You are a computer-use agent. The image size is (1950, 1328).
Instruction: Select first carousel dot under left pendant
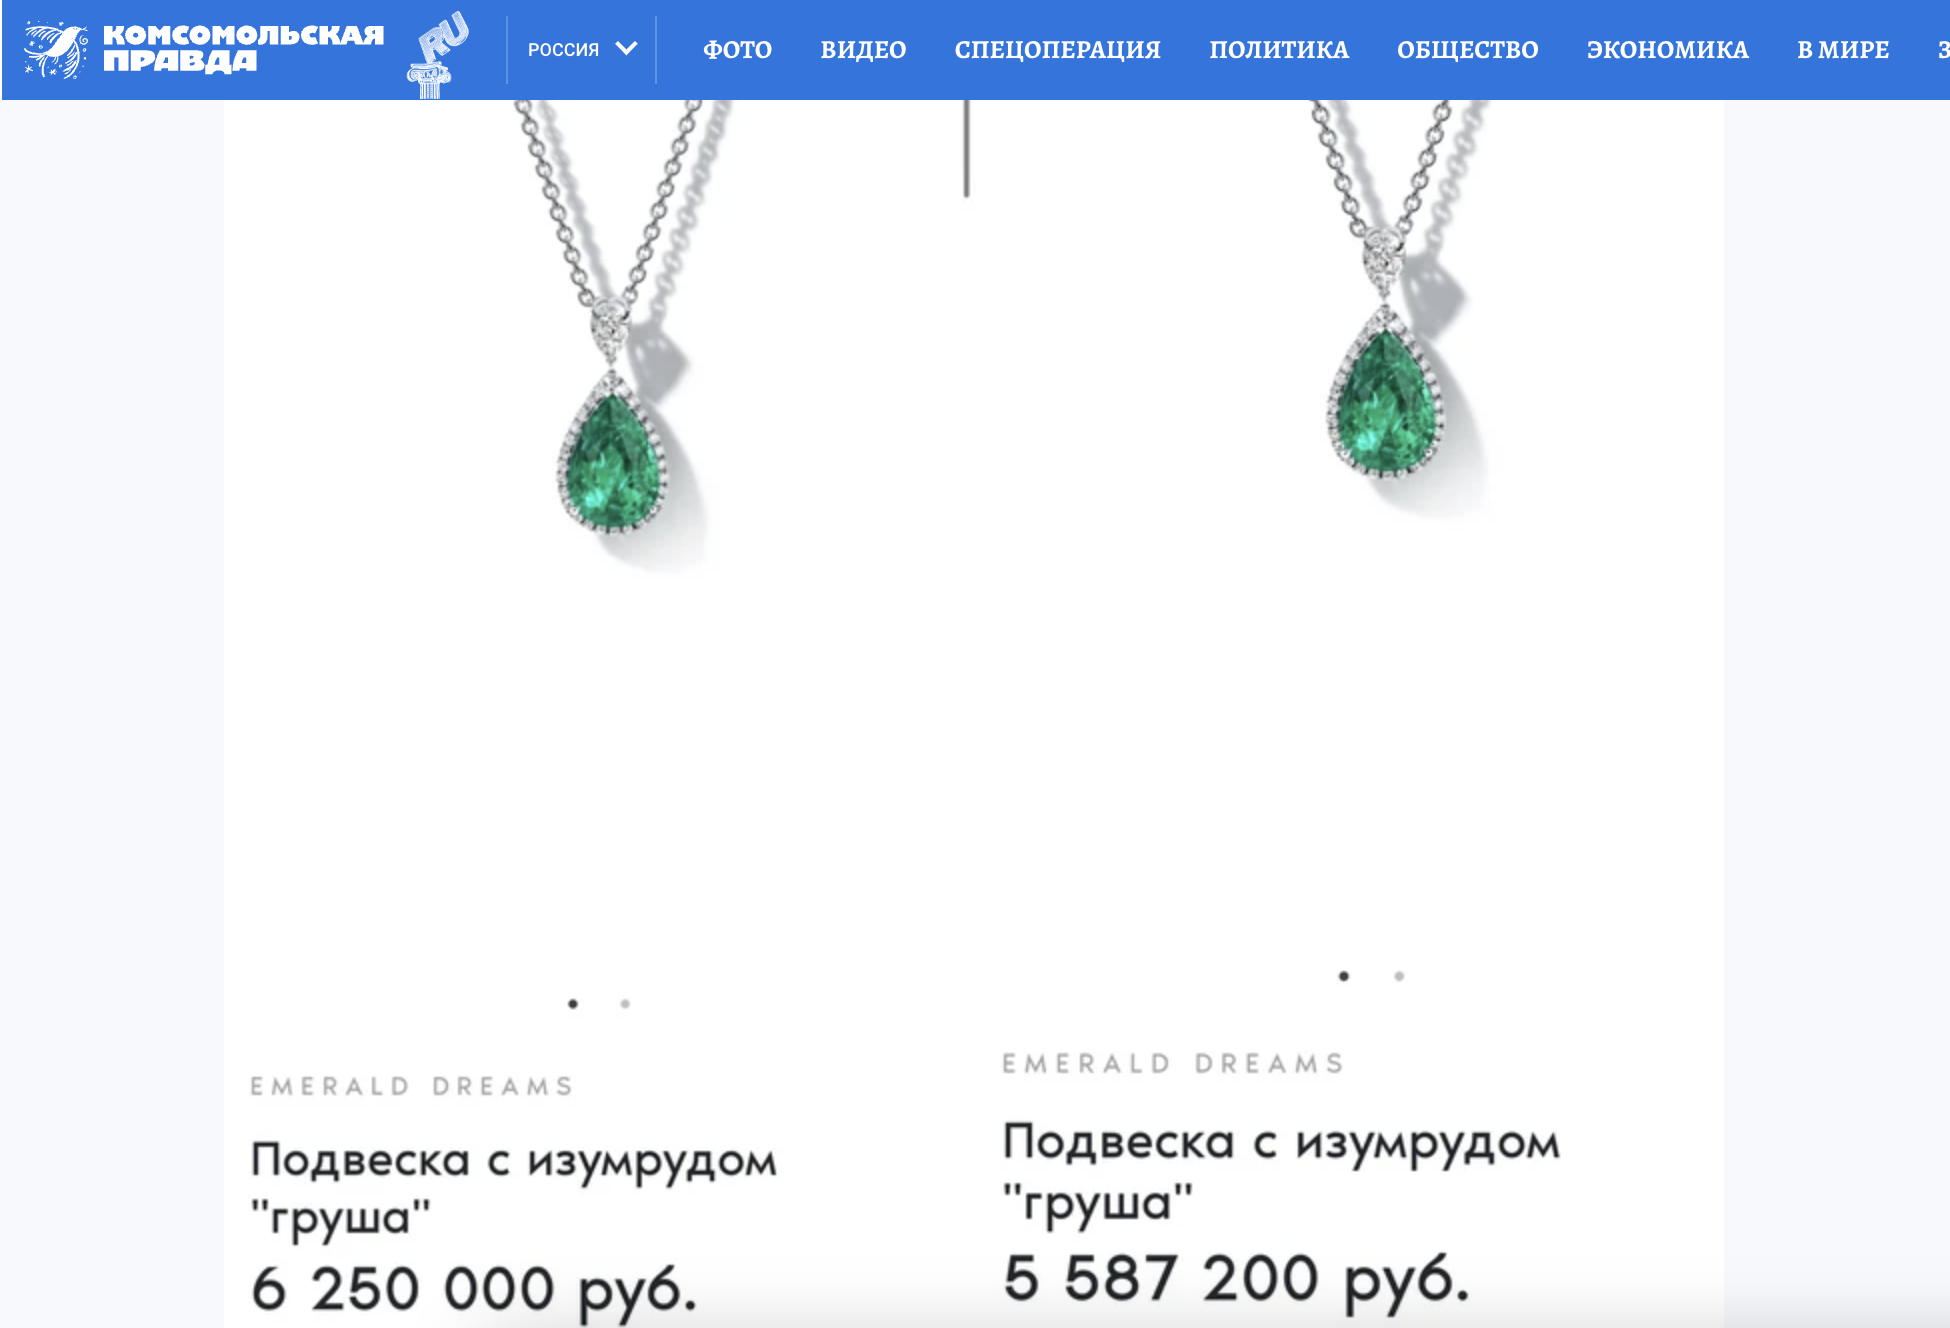pos(573,1003)
